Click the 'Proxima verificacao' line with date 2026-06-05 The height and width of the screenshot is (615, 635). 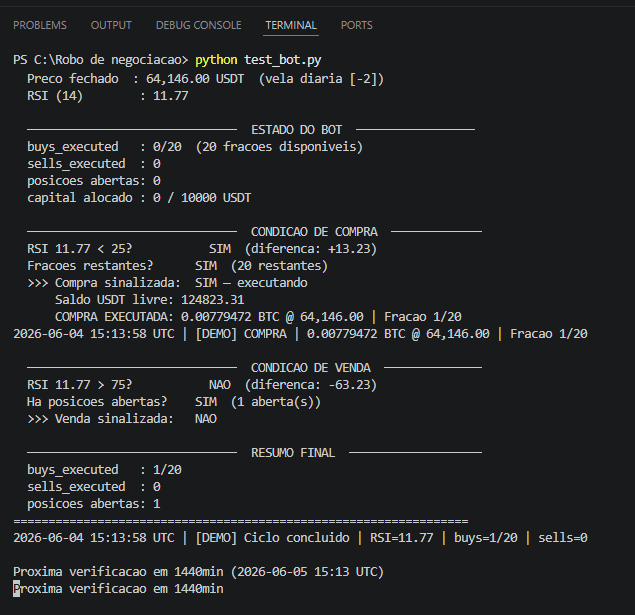tap(198, 572)
